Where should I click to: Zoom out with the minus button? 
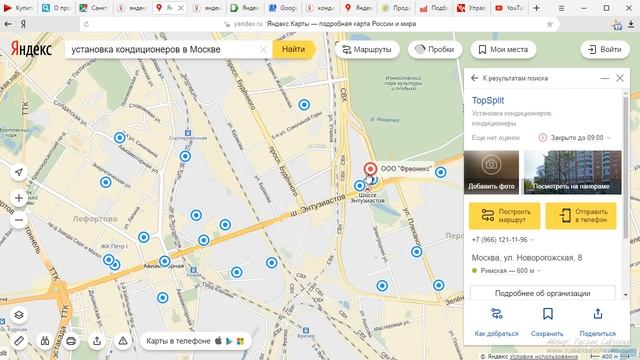[19, 220]
